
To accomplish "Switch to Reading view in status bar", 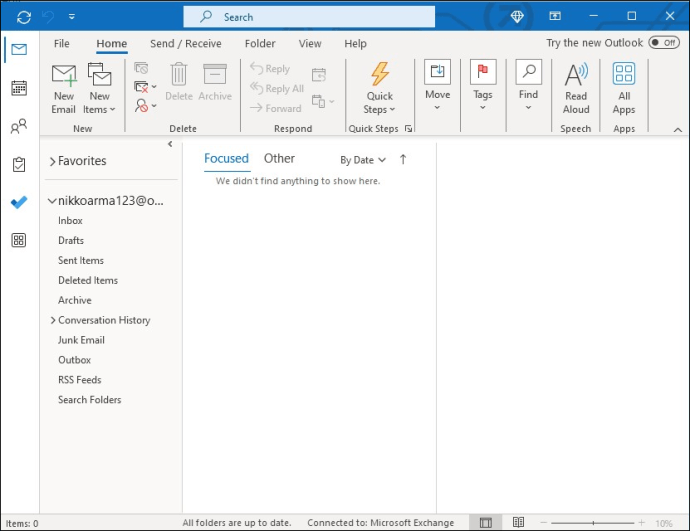I will pyautogui.click(x=518, y=522).
